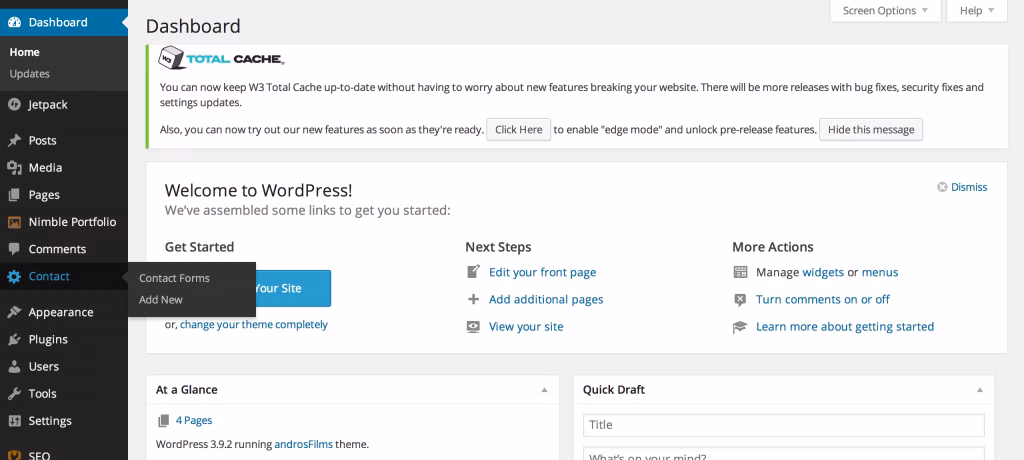Go to Home submenu

(24, 52)
